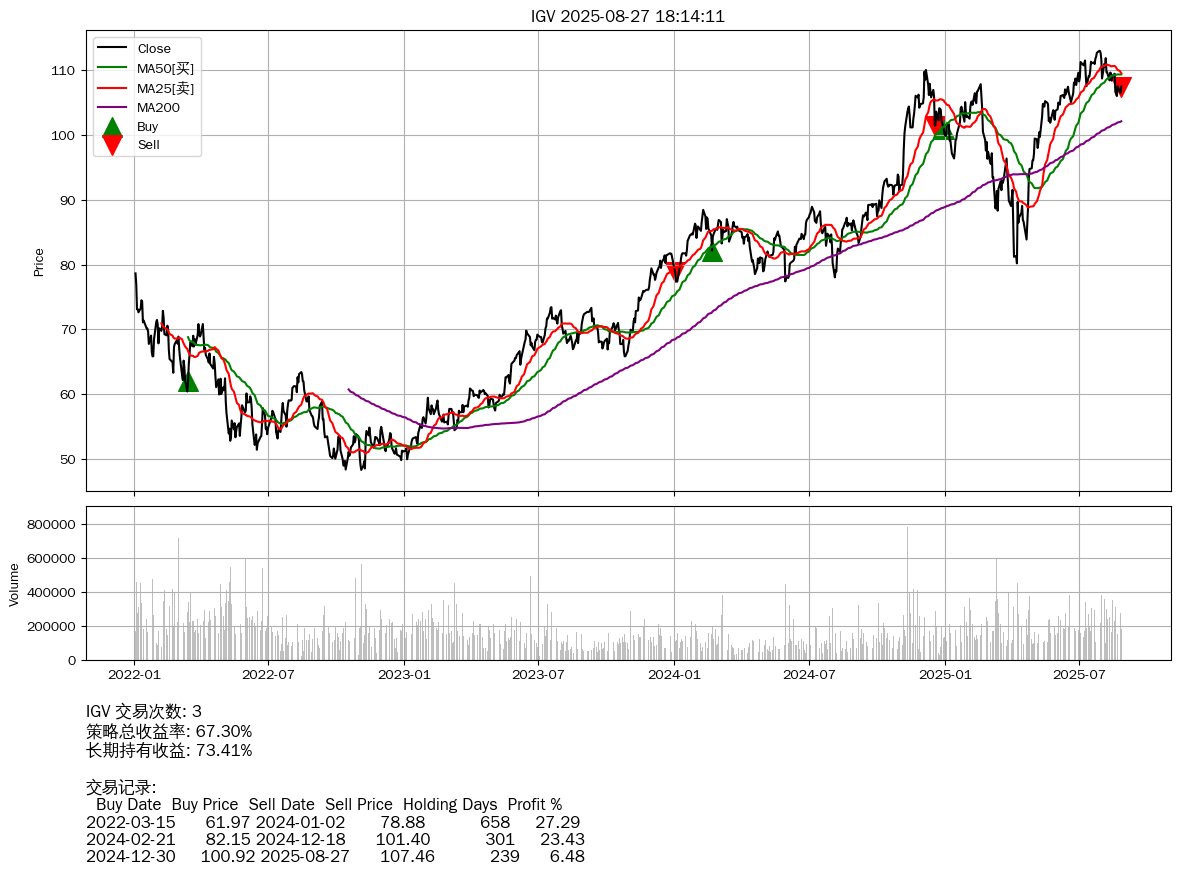The height and width of the screenshot is (875, 1180).
Task: Click the Price y-axis label
Action: click(x=39, y=262)
